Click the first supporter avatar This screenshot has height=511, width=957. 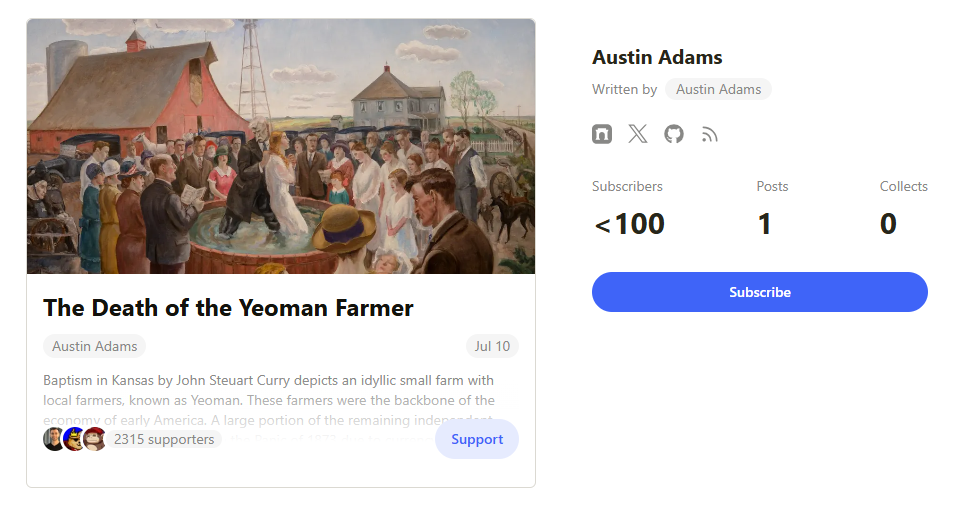[x=54, y=439]
